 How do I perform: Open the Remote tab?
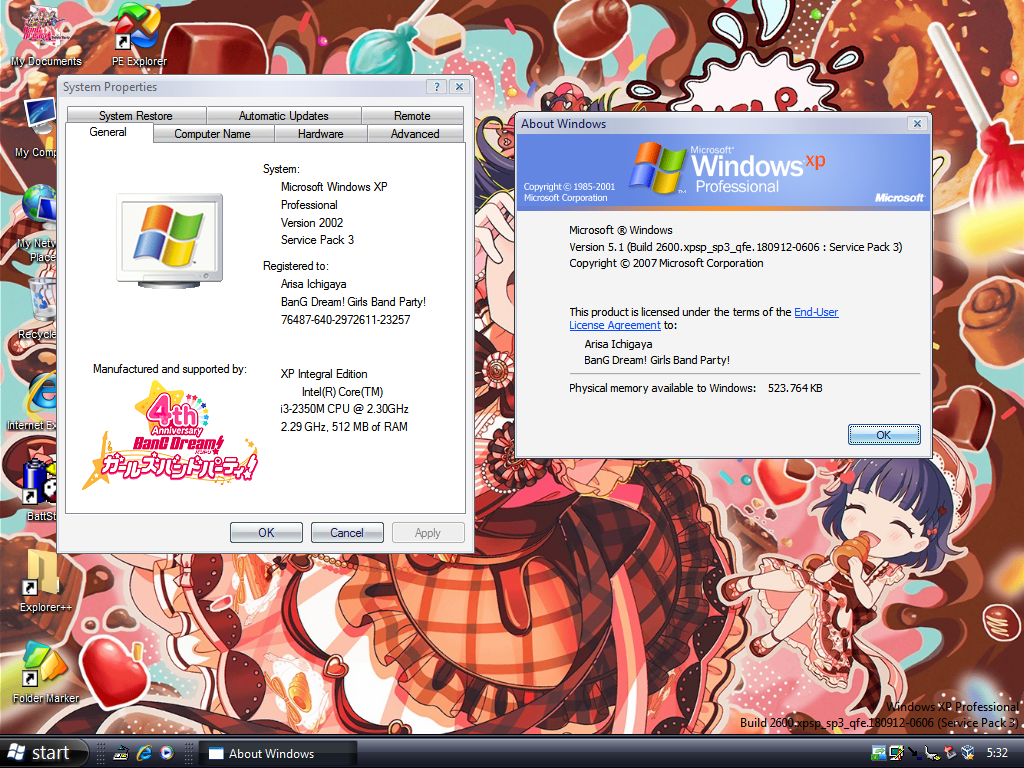pyautogui.click(x=412, y=116)
